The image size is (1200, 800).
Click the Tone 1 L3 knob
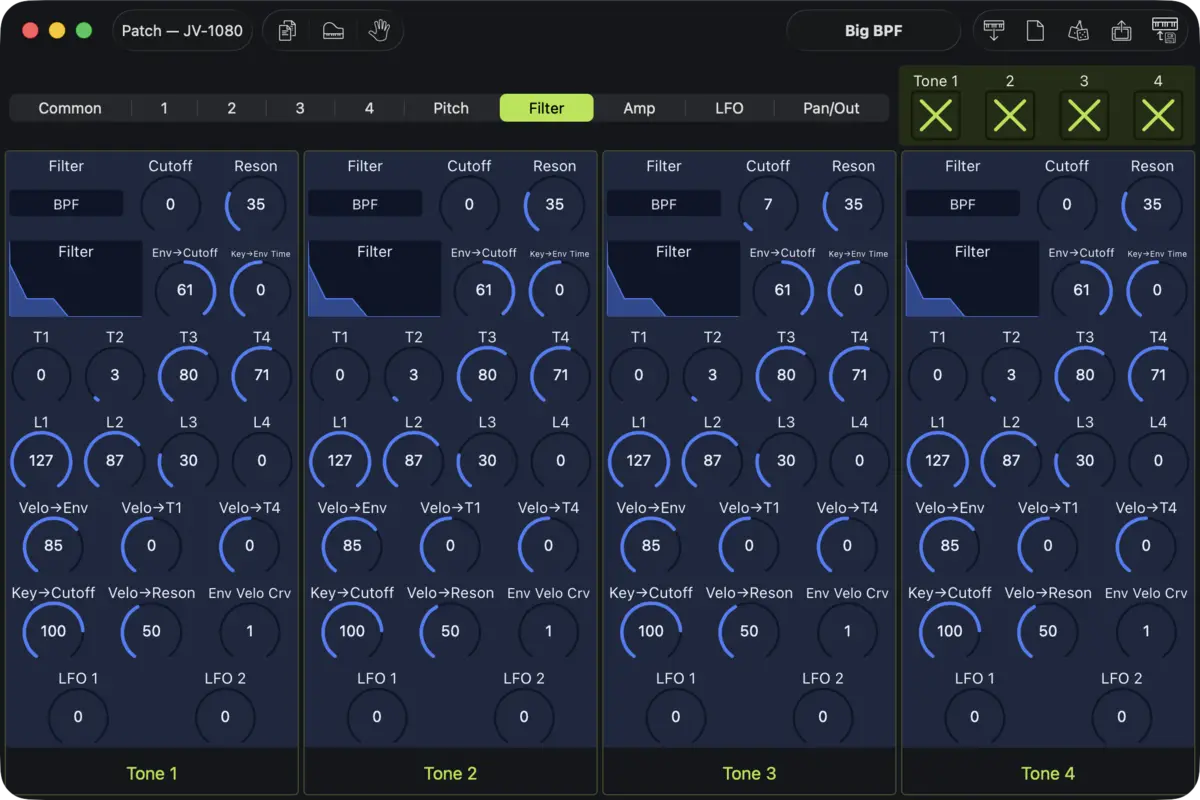(x=188, y=461)
